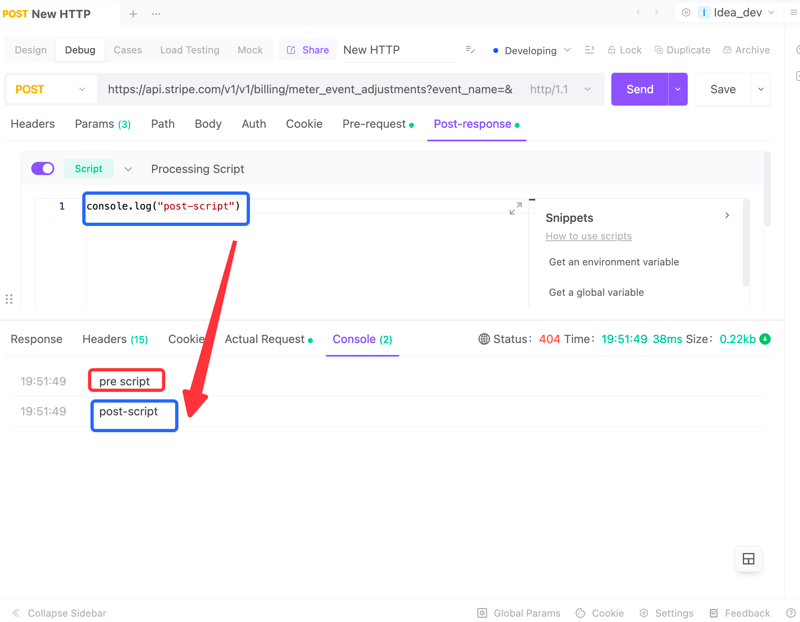
Task: Open the POST method dropdown
Action: [50, 89]
